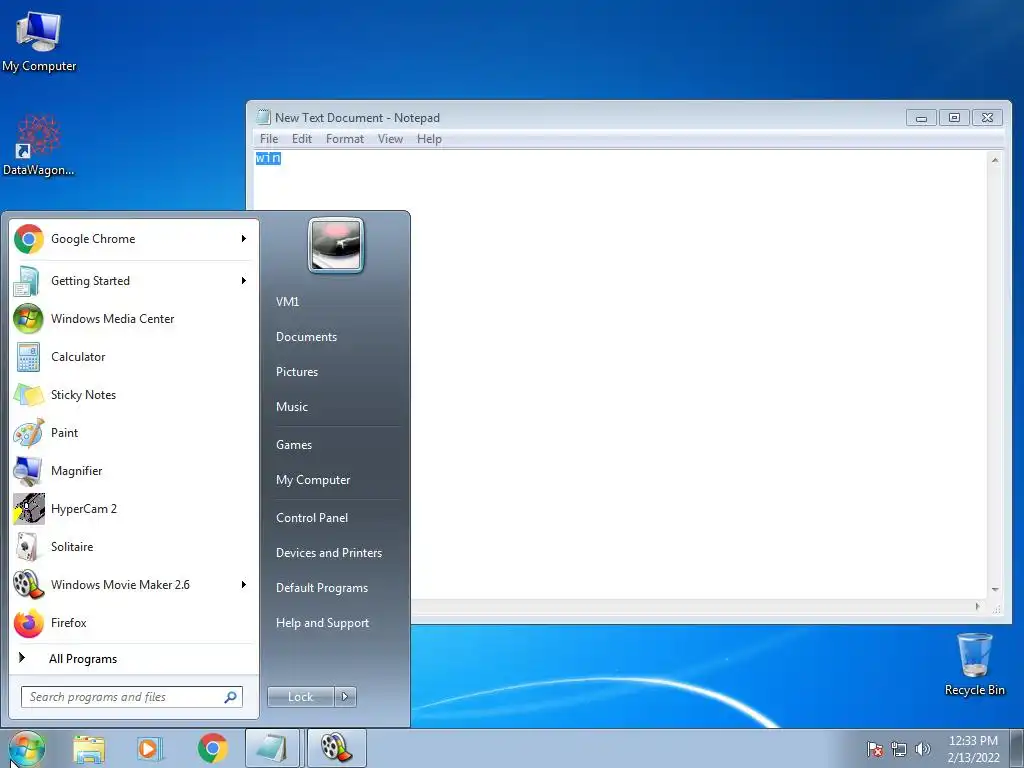
Task: Click the user account picture in Start menu
Action: (336, 246)
